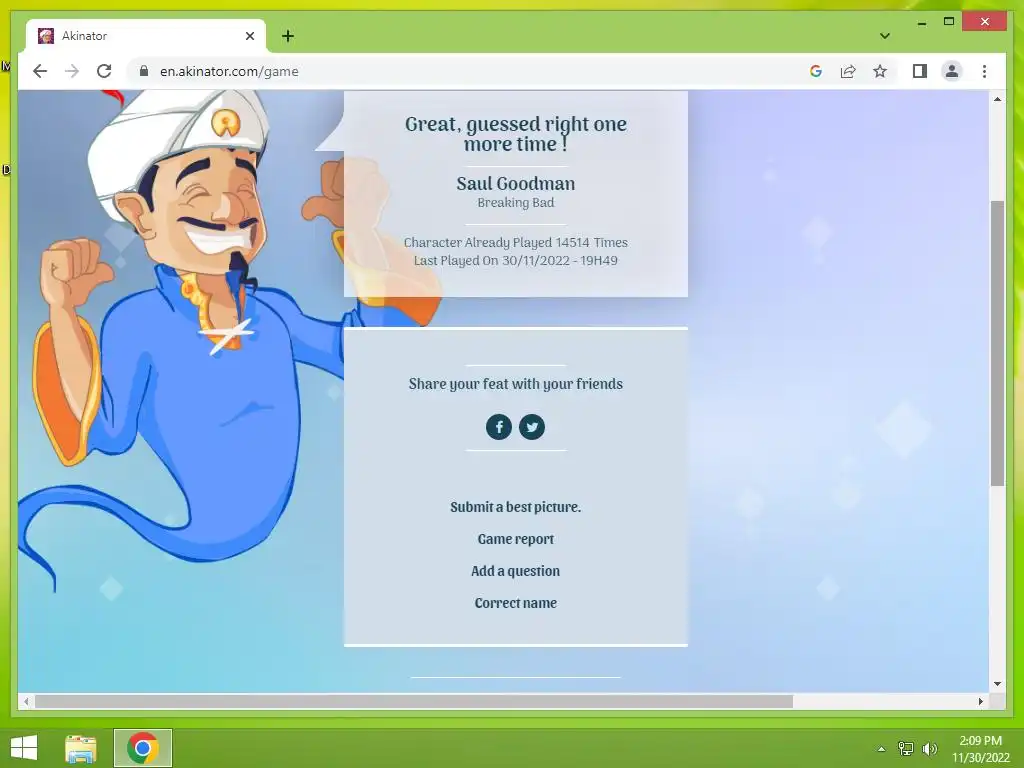Click the Breaking Bad subtitle text
Viewport: 1024px width, 768px height.
point(515,202)
